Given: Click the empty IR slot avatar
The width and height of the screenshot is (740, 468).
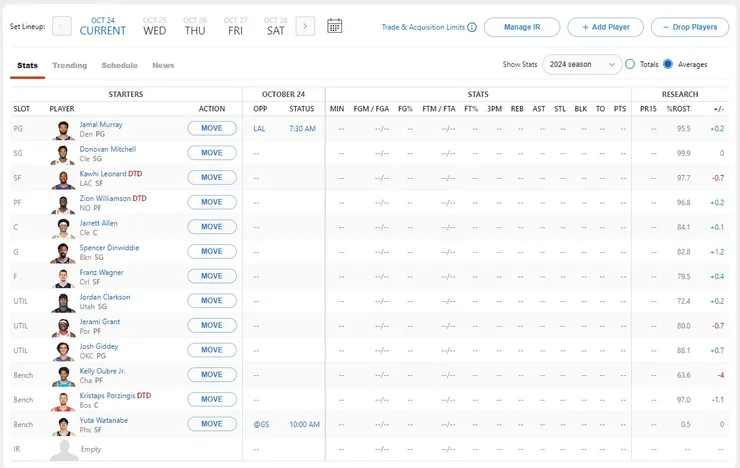Looking at the screenshot, I should [63, 450].
